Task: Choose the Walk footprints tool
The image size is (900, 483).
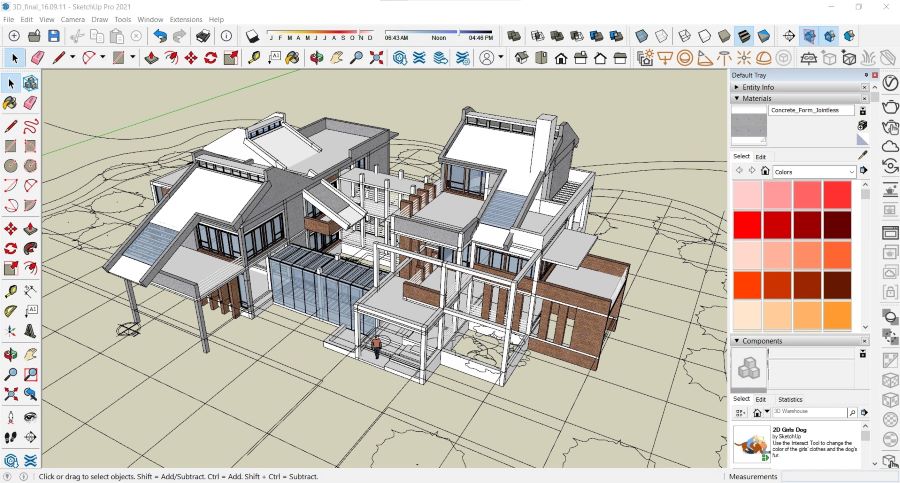Action: click(10, 437)
